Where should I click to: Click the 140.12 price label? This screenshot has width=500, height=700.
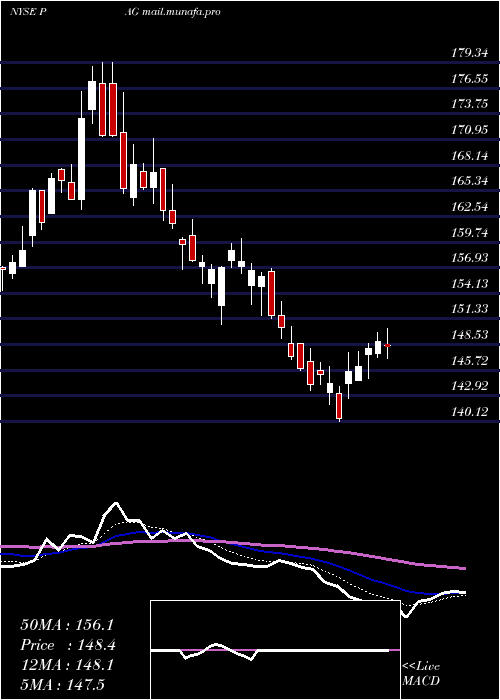tap(469, 412)
